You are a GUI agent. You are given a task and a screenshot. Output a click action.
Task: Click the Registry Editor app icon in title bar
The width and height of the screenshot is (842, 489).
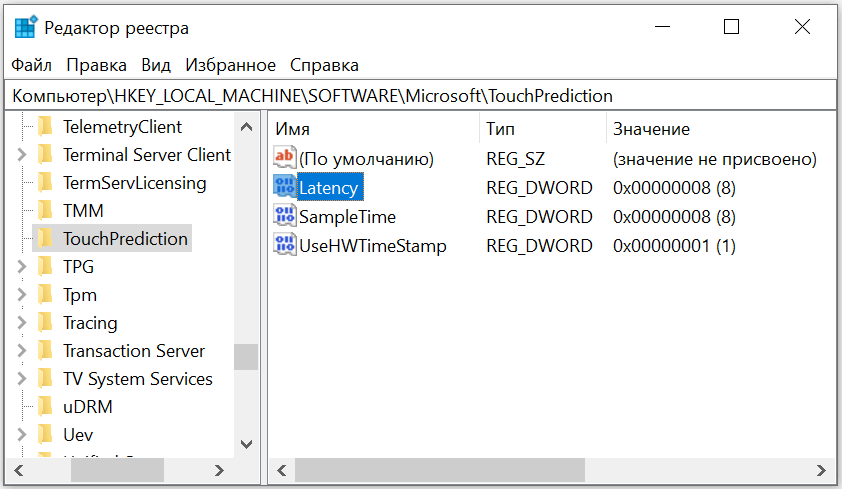[x=26, y=27]
